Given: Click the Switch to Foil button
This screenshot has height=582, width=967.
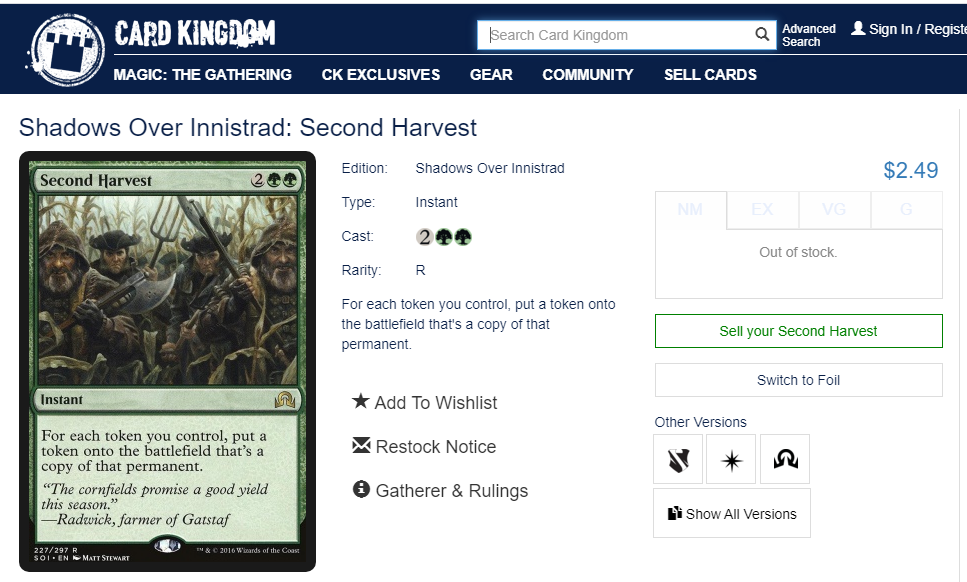Looking at the screenshot, I should click(x=799, y=380).
